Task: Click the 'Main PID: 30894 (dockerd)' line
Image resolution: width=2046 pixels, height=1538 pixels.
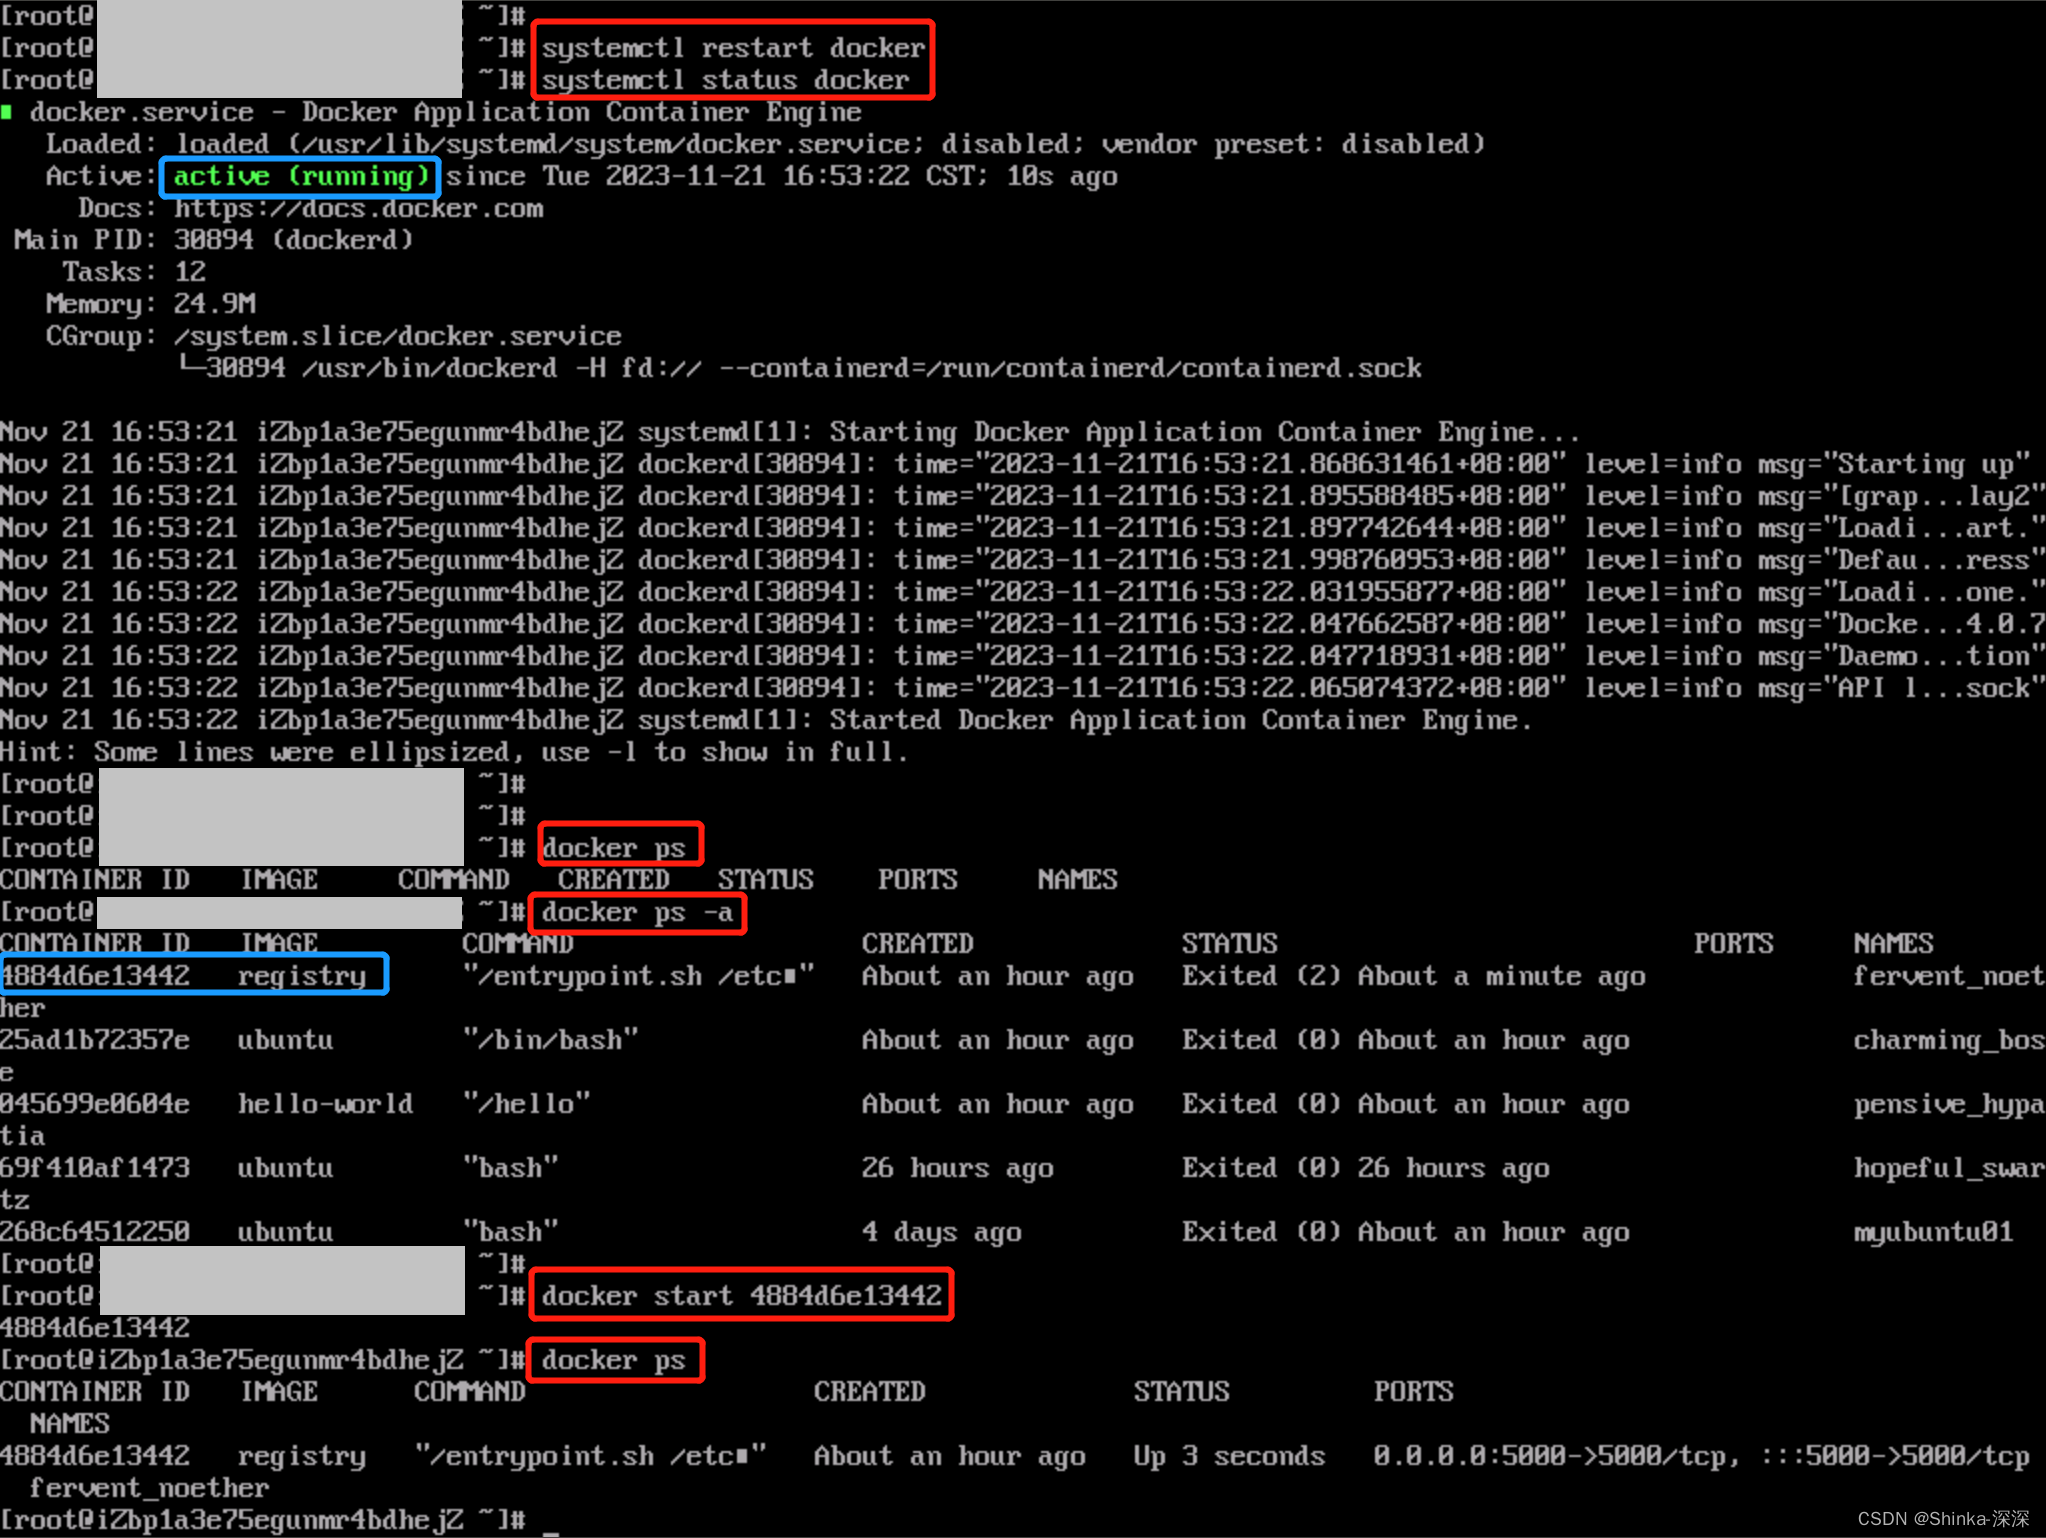Action: pyautogui.click(x=213, y=240)
